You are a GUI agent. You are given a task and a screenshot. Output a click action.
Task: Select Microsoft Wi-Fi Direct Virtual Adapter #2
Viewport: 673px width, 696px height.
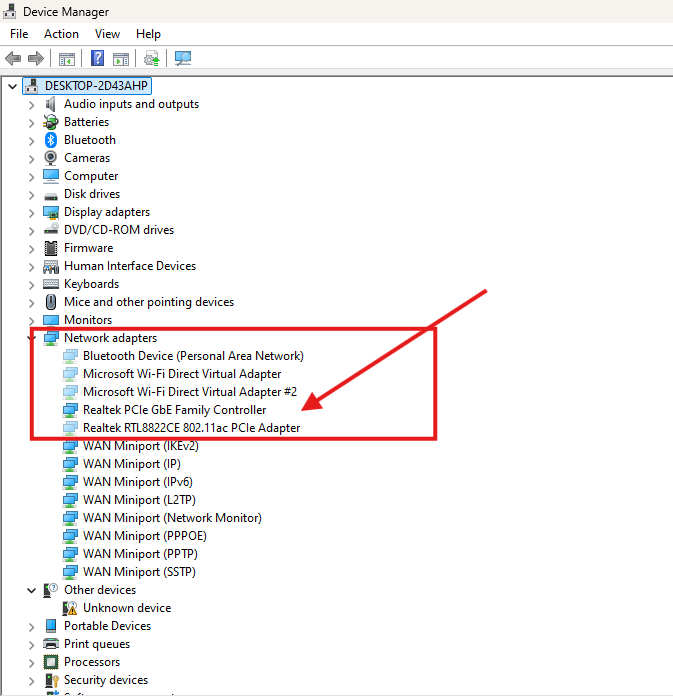[190, 392]
